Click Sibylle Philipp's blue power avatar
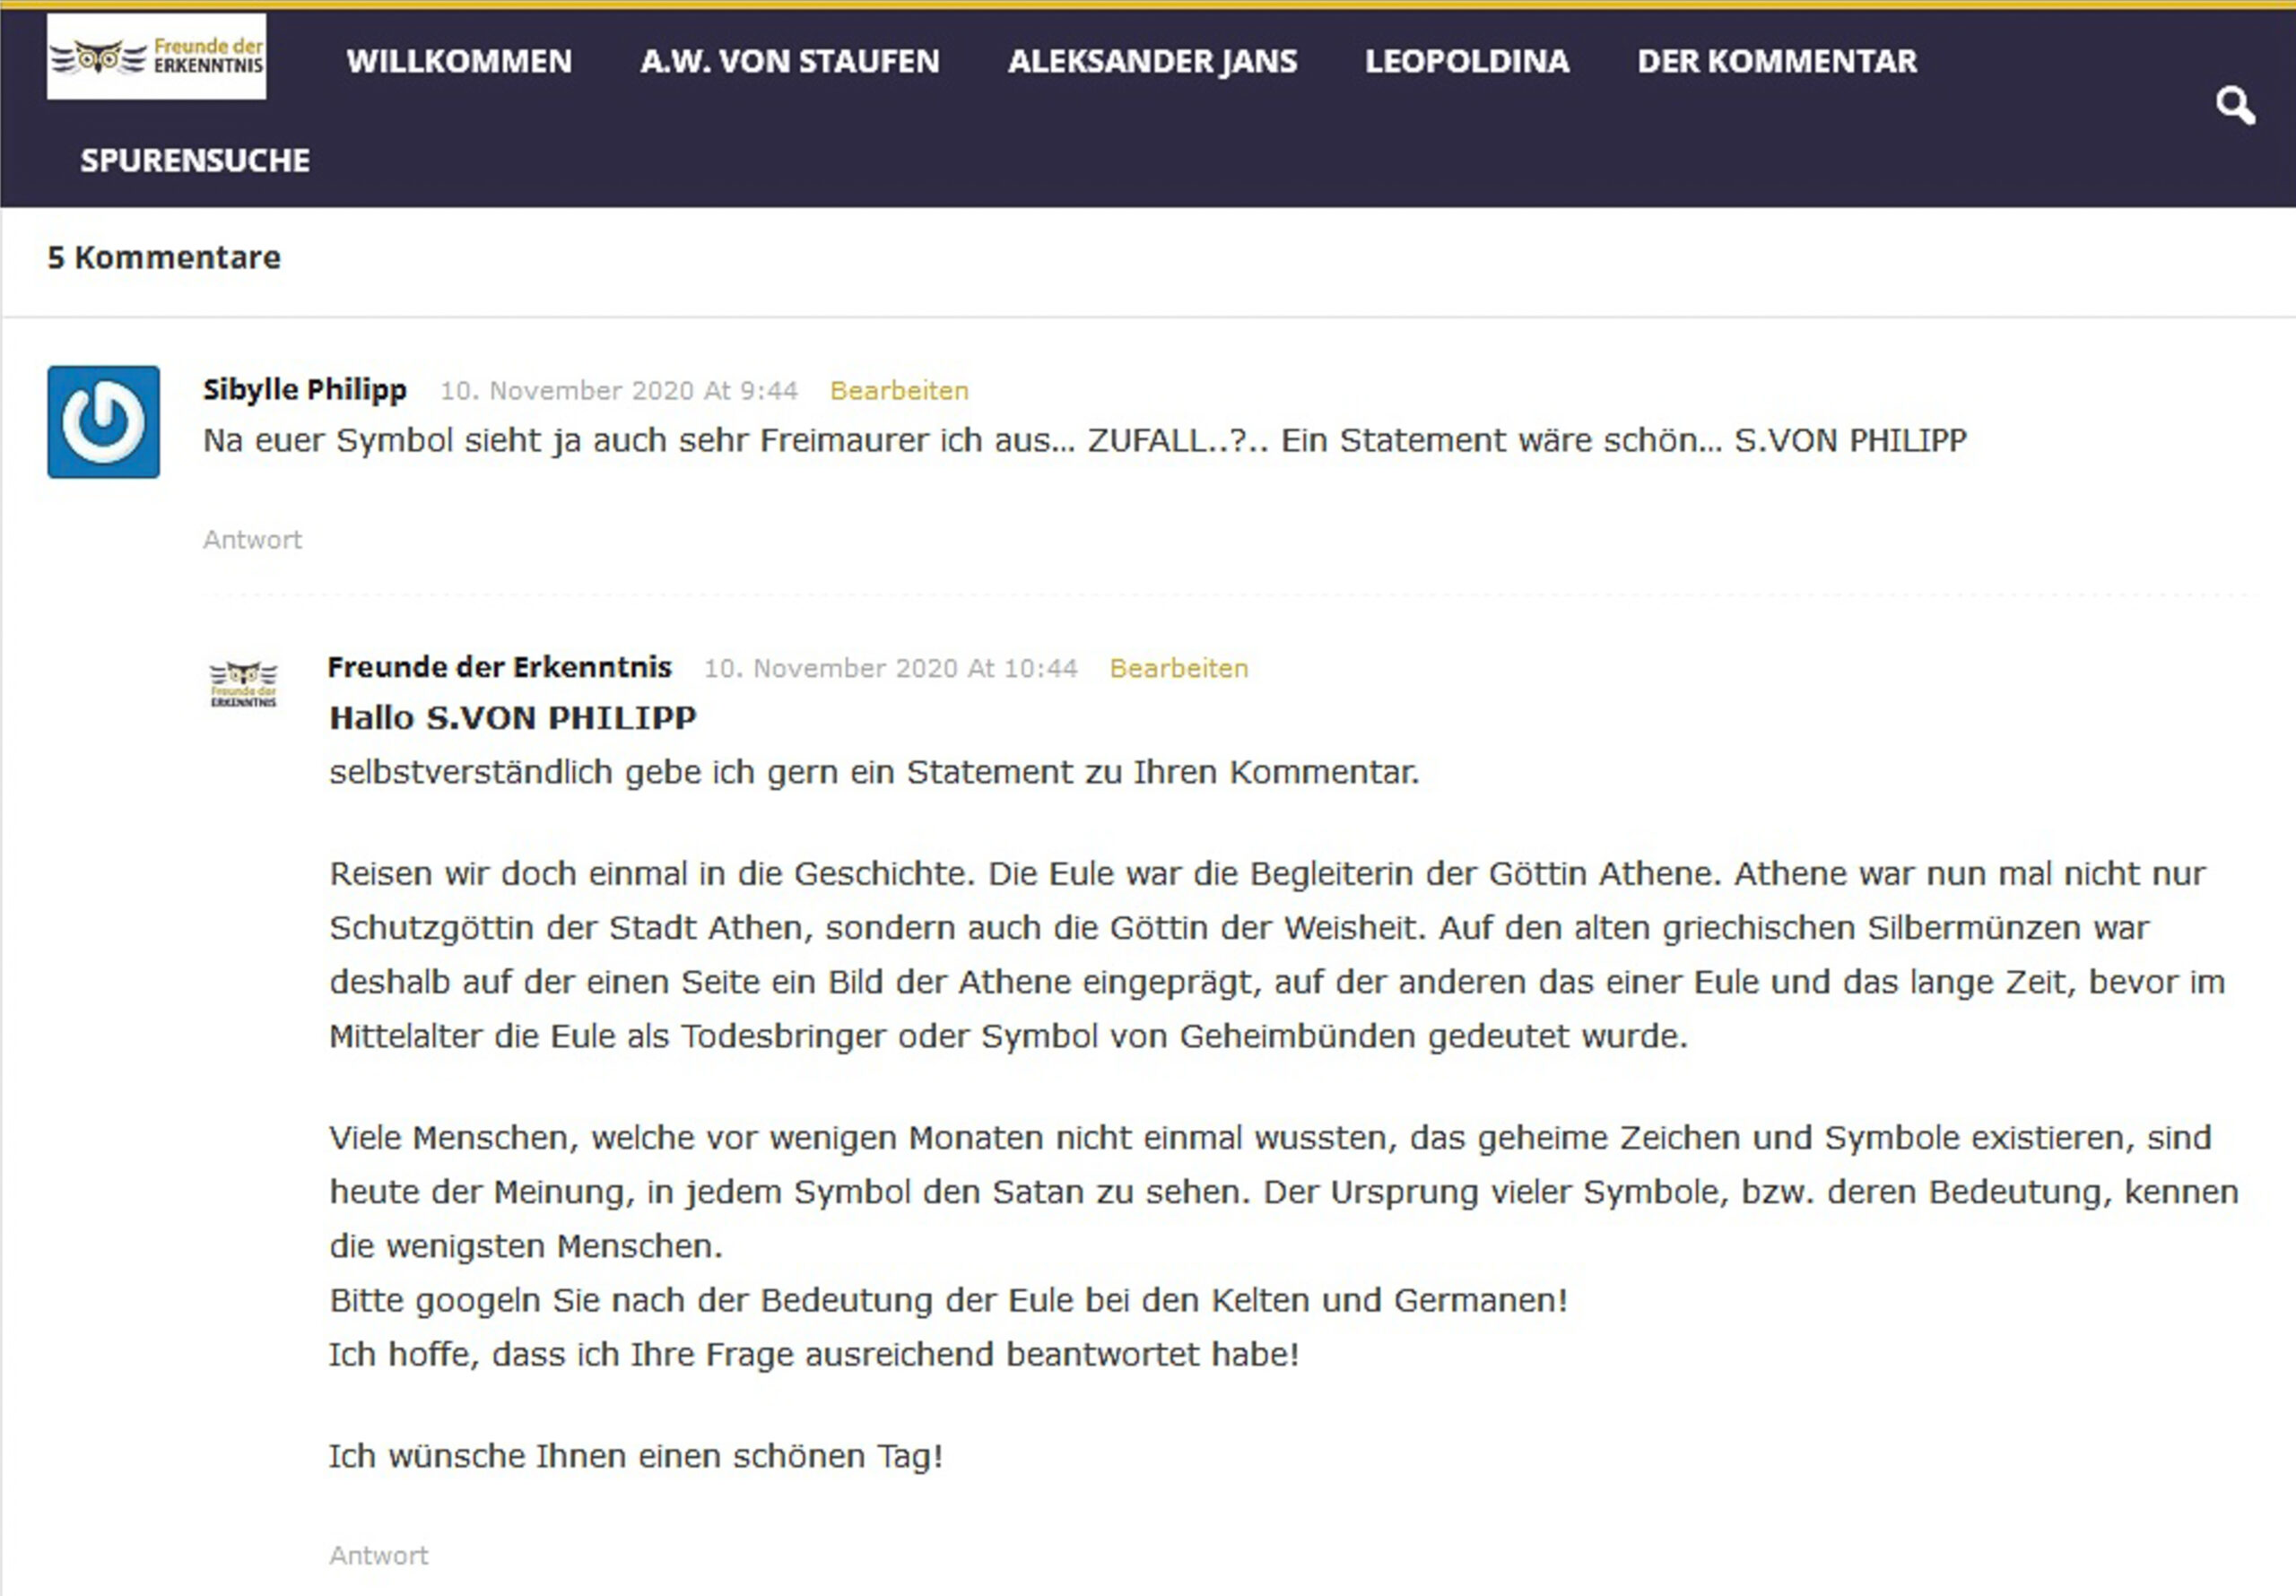Image resolution: width=2296 pixels, height=1596 pixels. click(103, 421)
